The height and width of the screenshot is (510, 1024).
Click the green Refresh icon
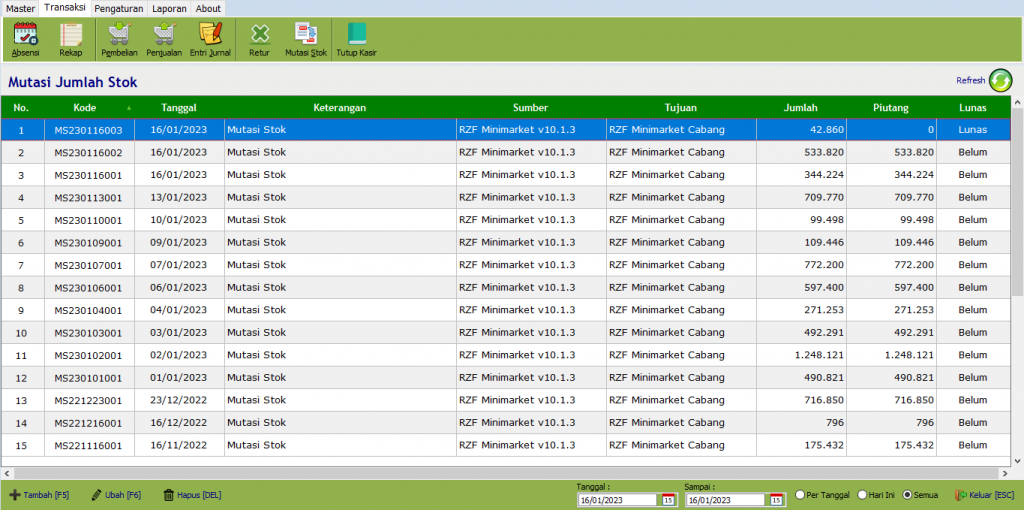pos(1000,80)
